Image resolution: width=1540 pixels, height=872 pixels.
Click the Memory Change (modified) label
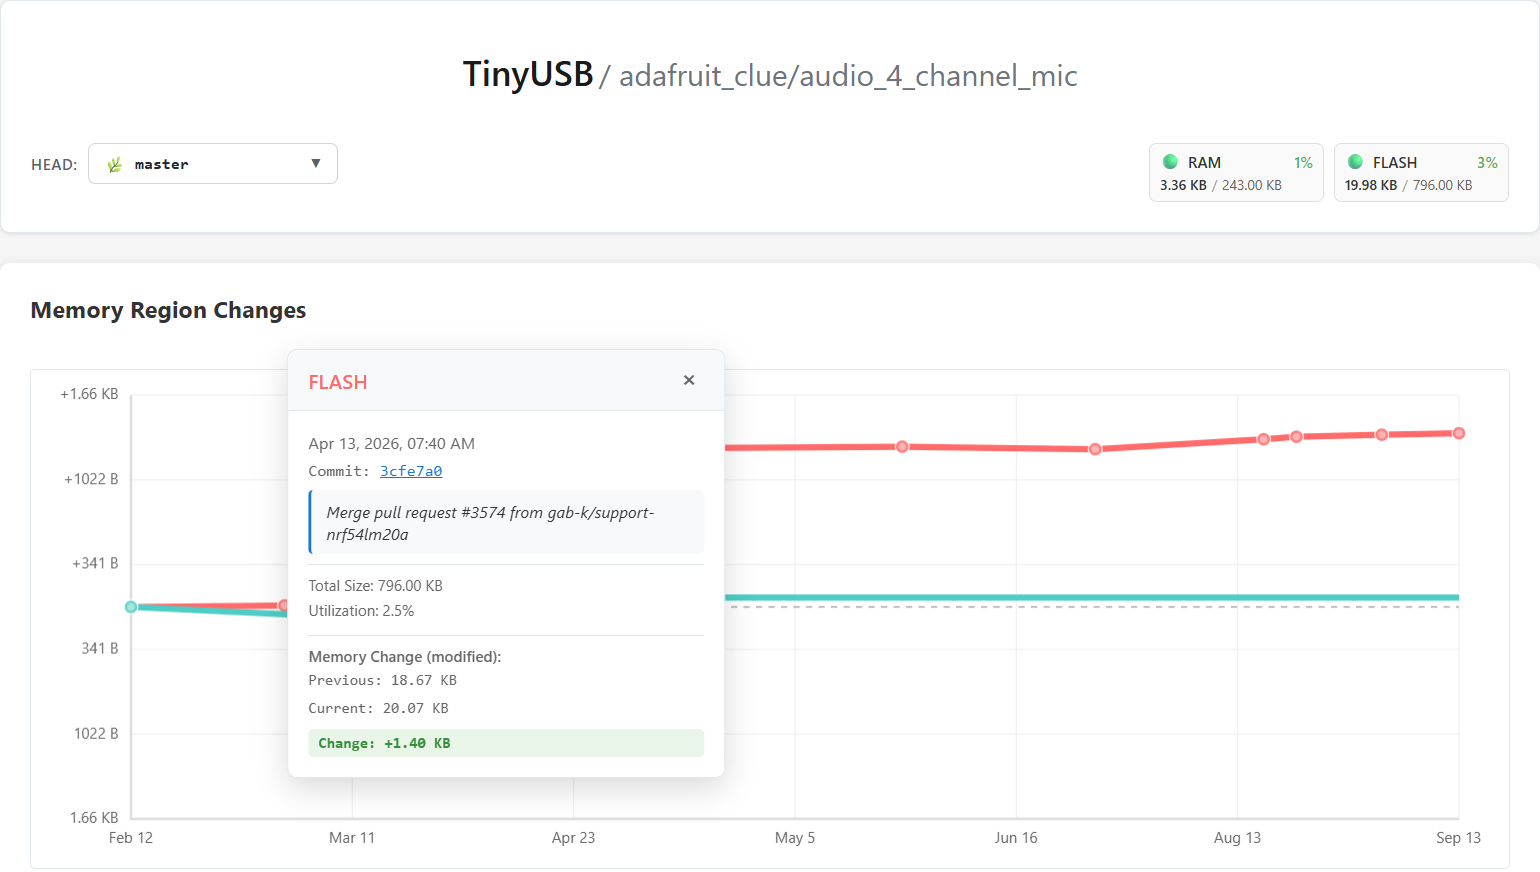405,657
